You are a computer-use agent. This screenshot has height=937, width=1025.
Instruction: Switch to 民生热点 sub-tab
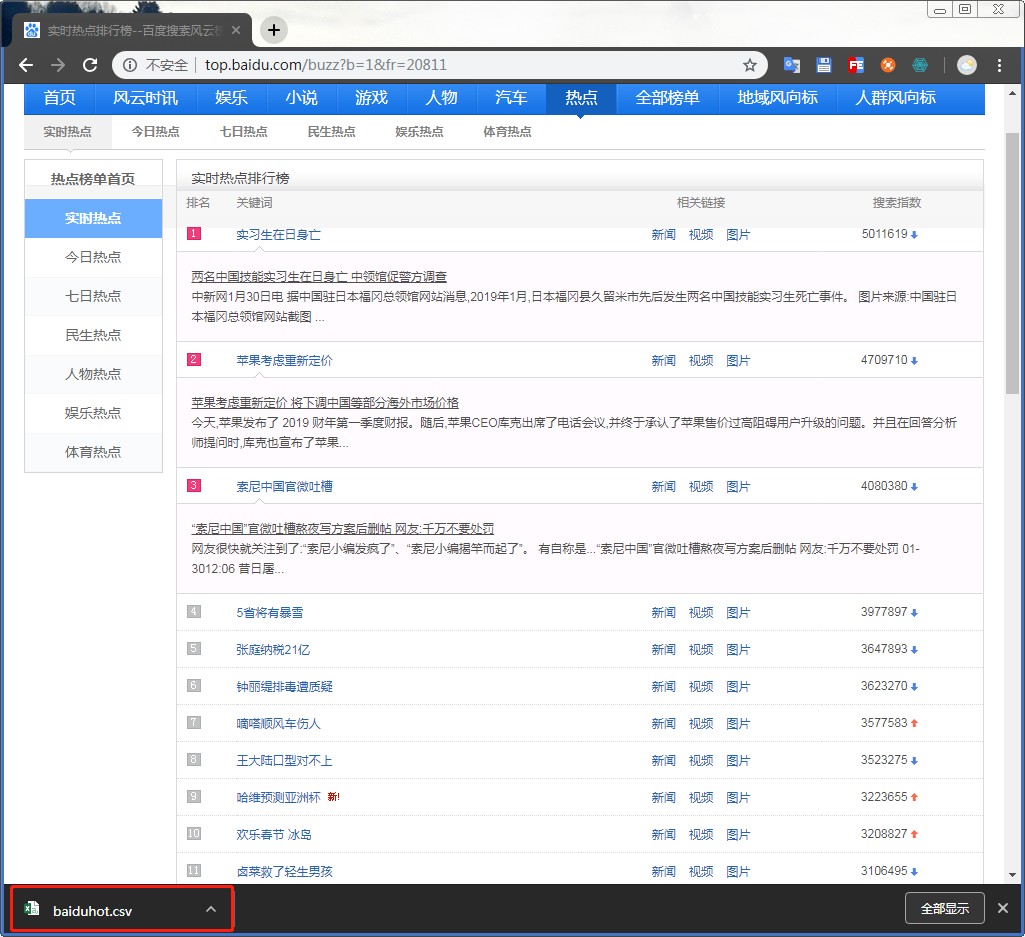[331, 132]
